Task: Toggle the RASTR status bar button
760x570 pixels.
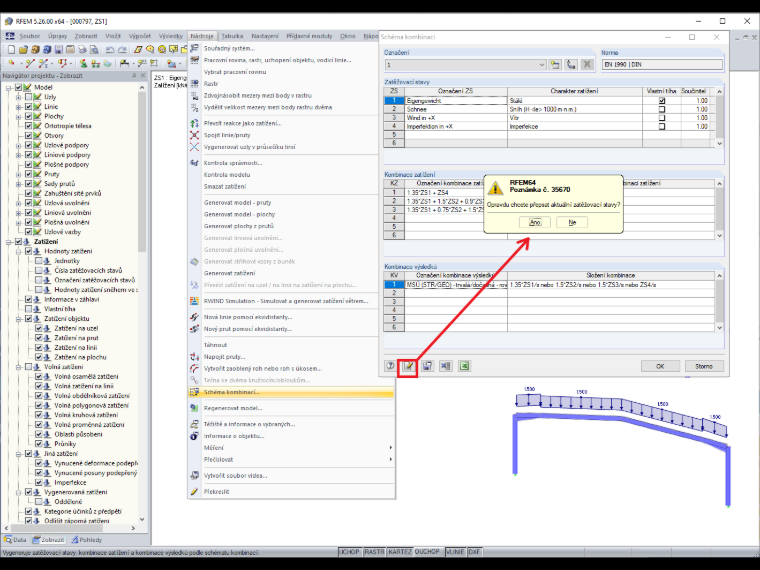Action: [x=374, y=552]
